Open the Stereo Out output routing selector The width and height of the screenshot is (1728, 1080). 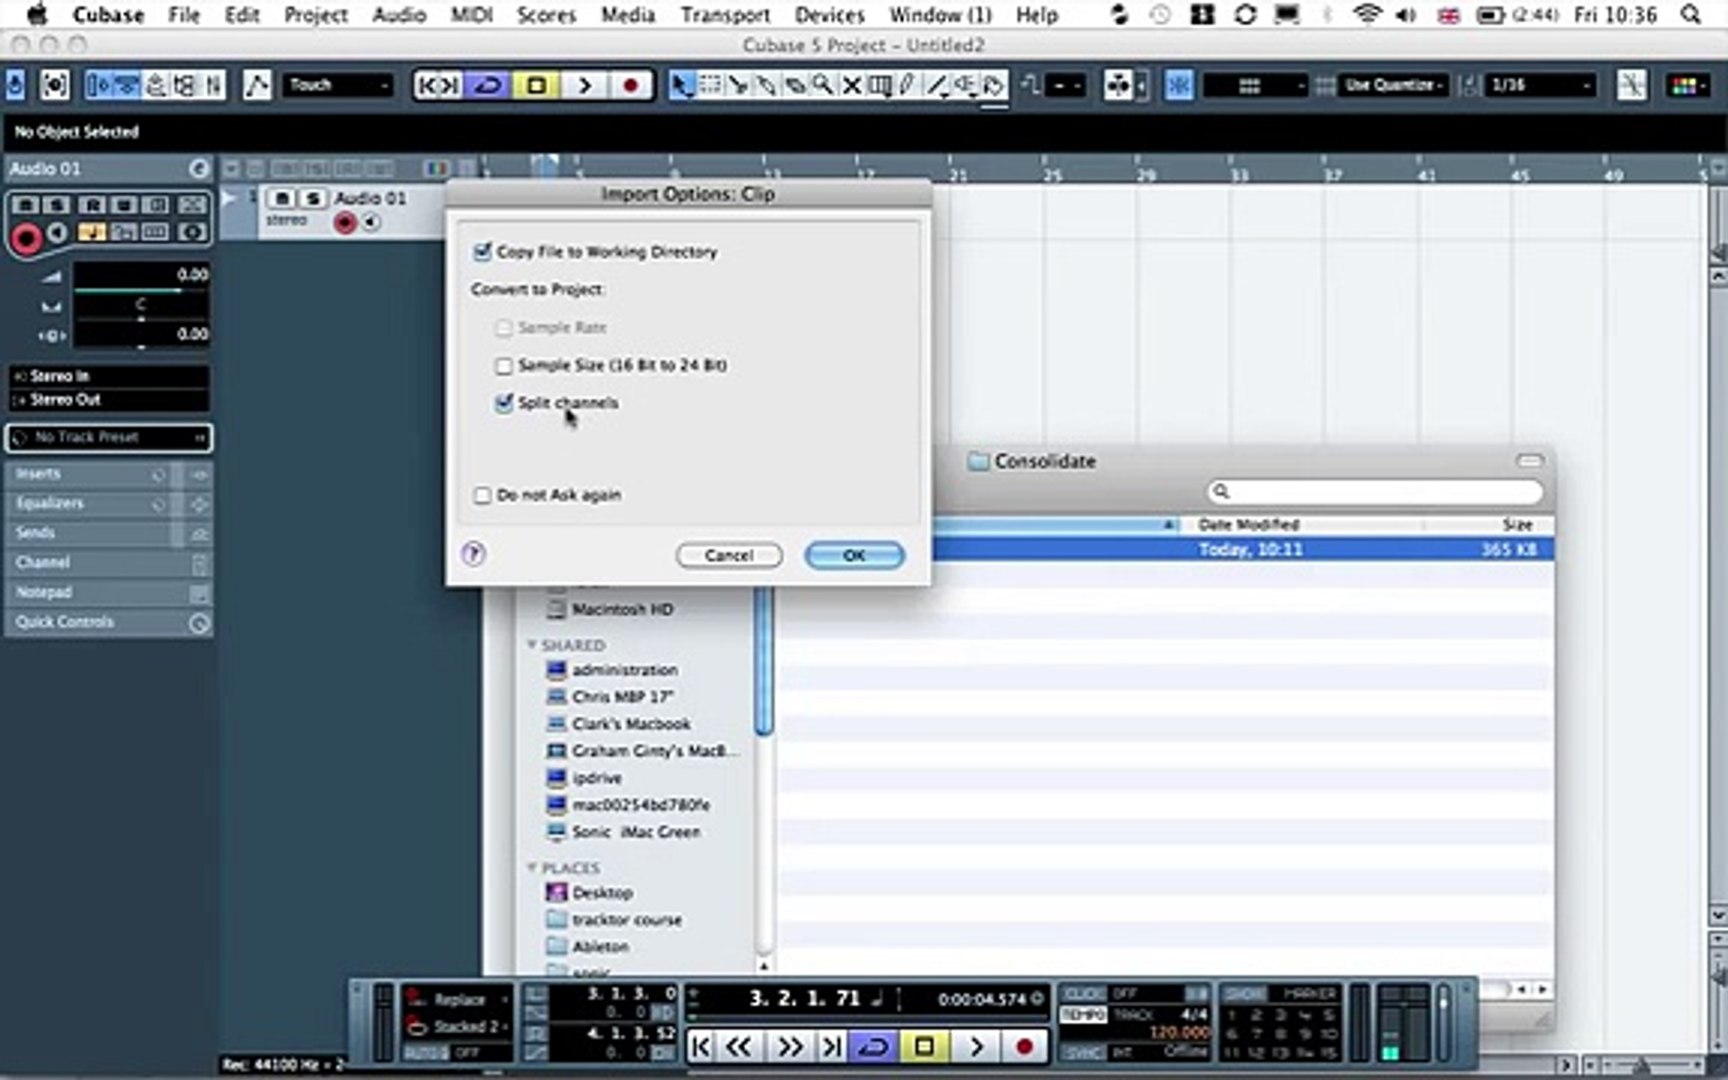coord(109,400)
